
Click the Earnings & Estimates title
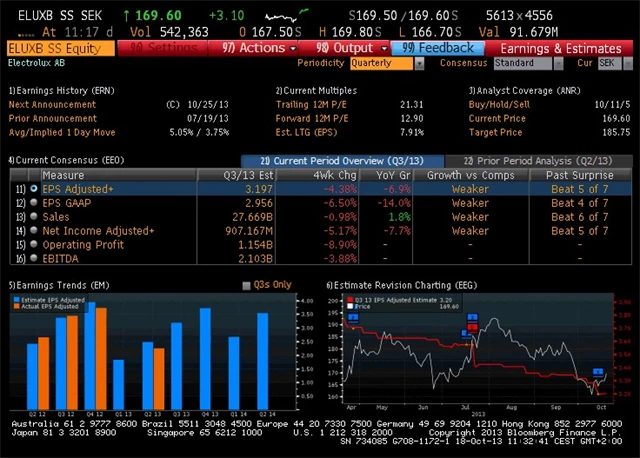point(561,49)
